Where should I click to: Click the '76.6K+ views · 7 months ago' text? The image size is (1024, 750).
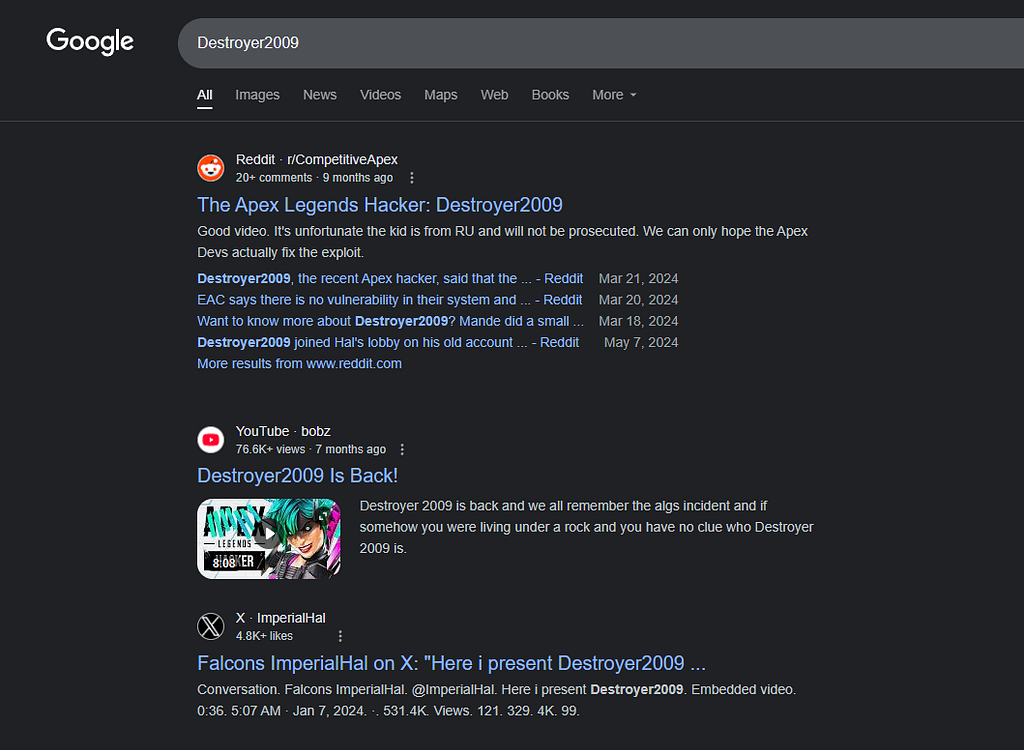pos(311,449)
